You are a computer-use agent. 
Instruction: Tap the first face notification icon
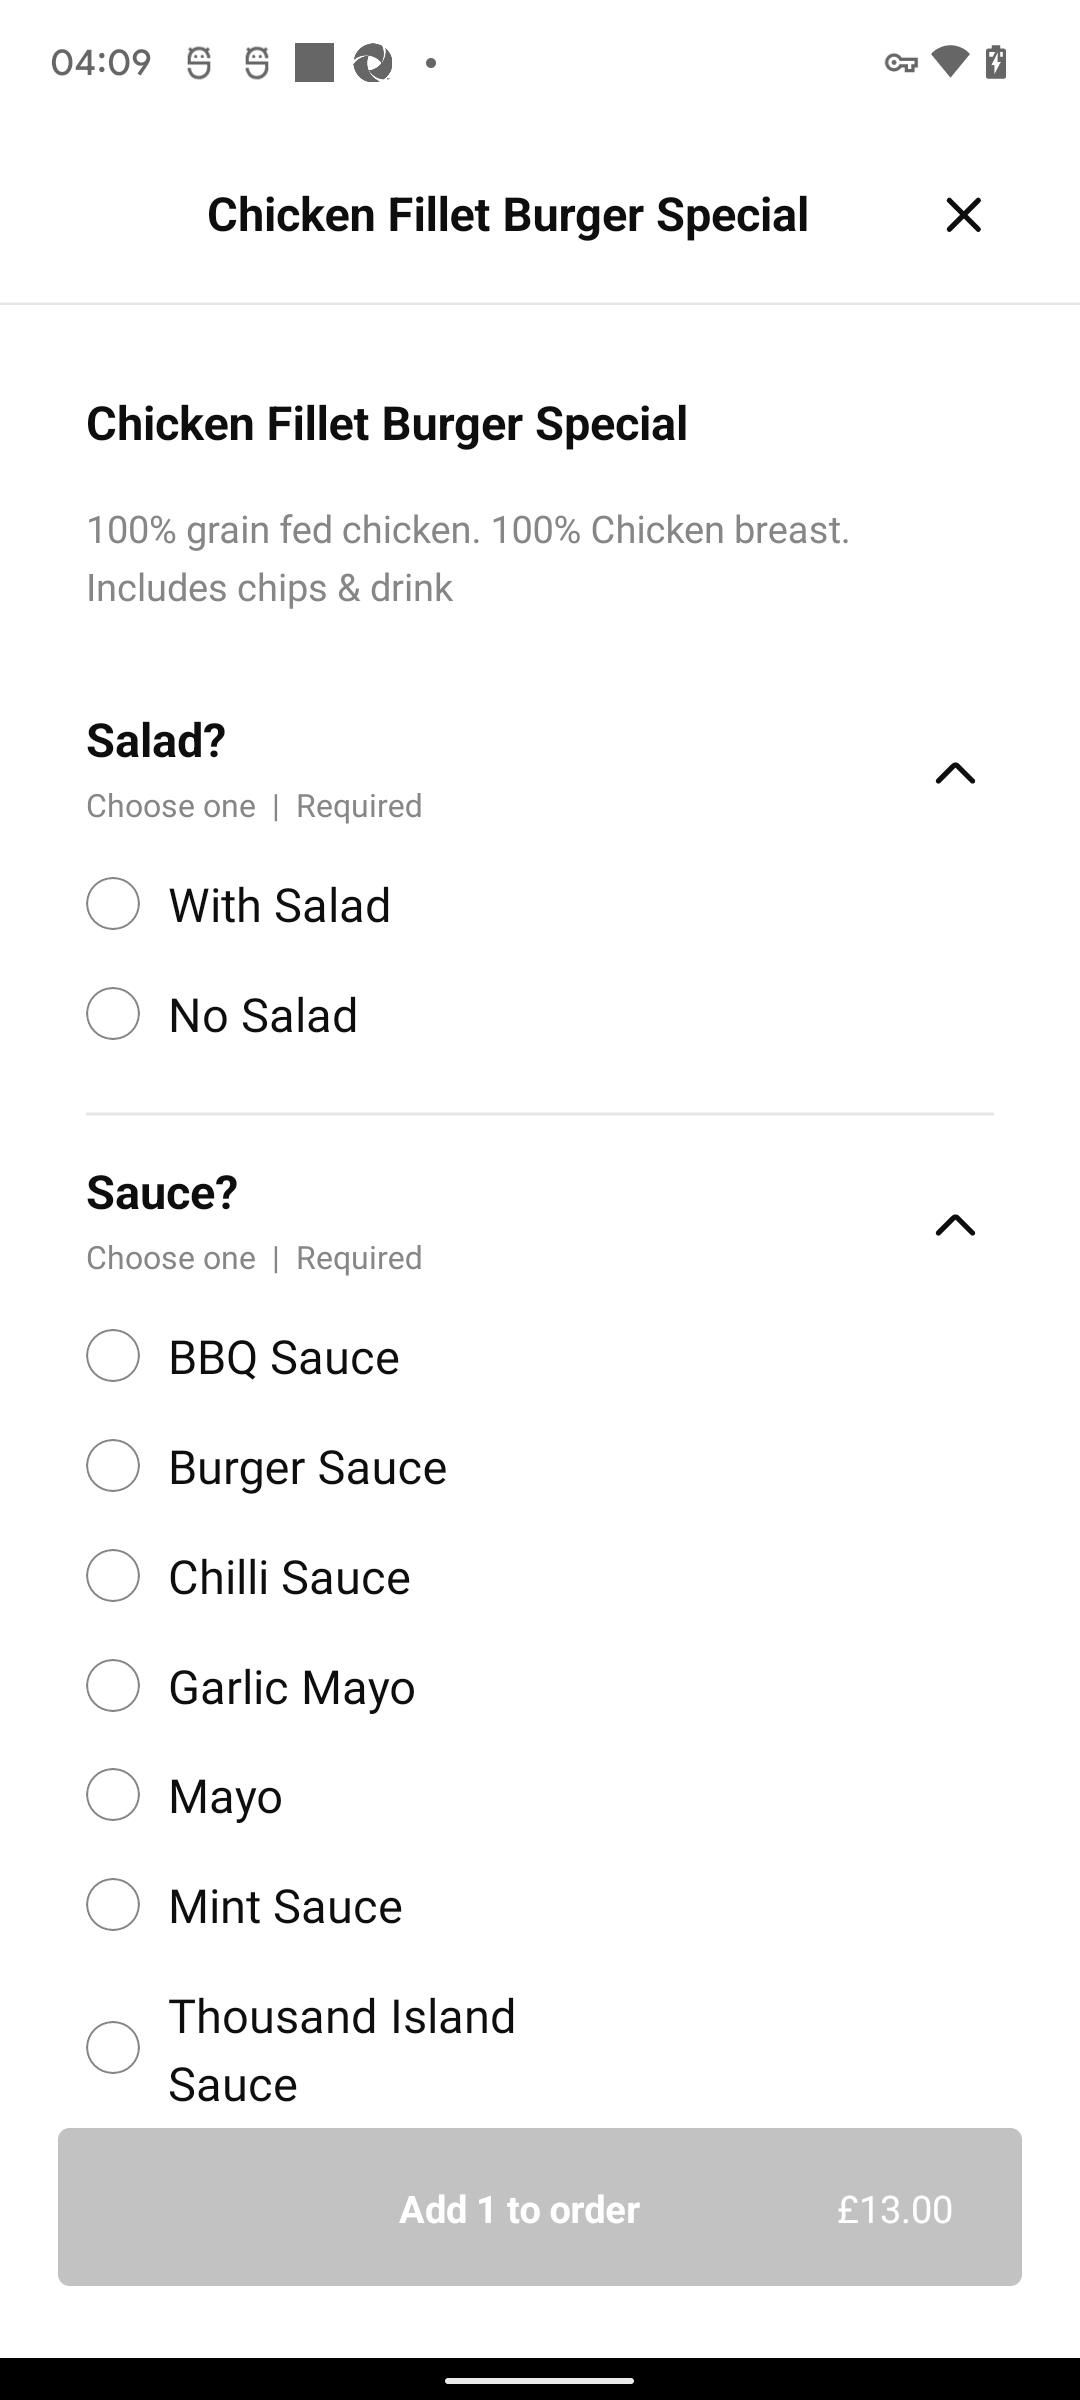[x=199, y=63]
